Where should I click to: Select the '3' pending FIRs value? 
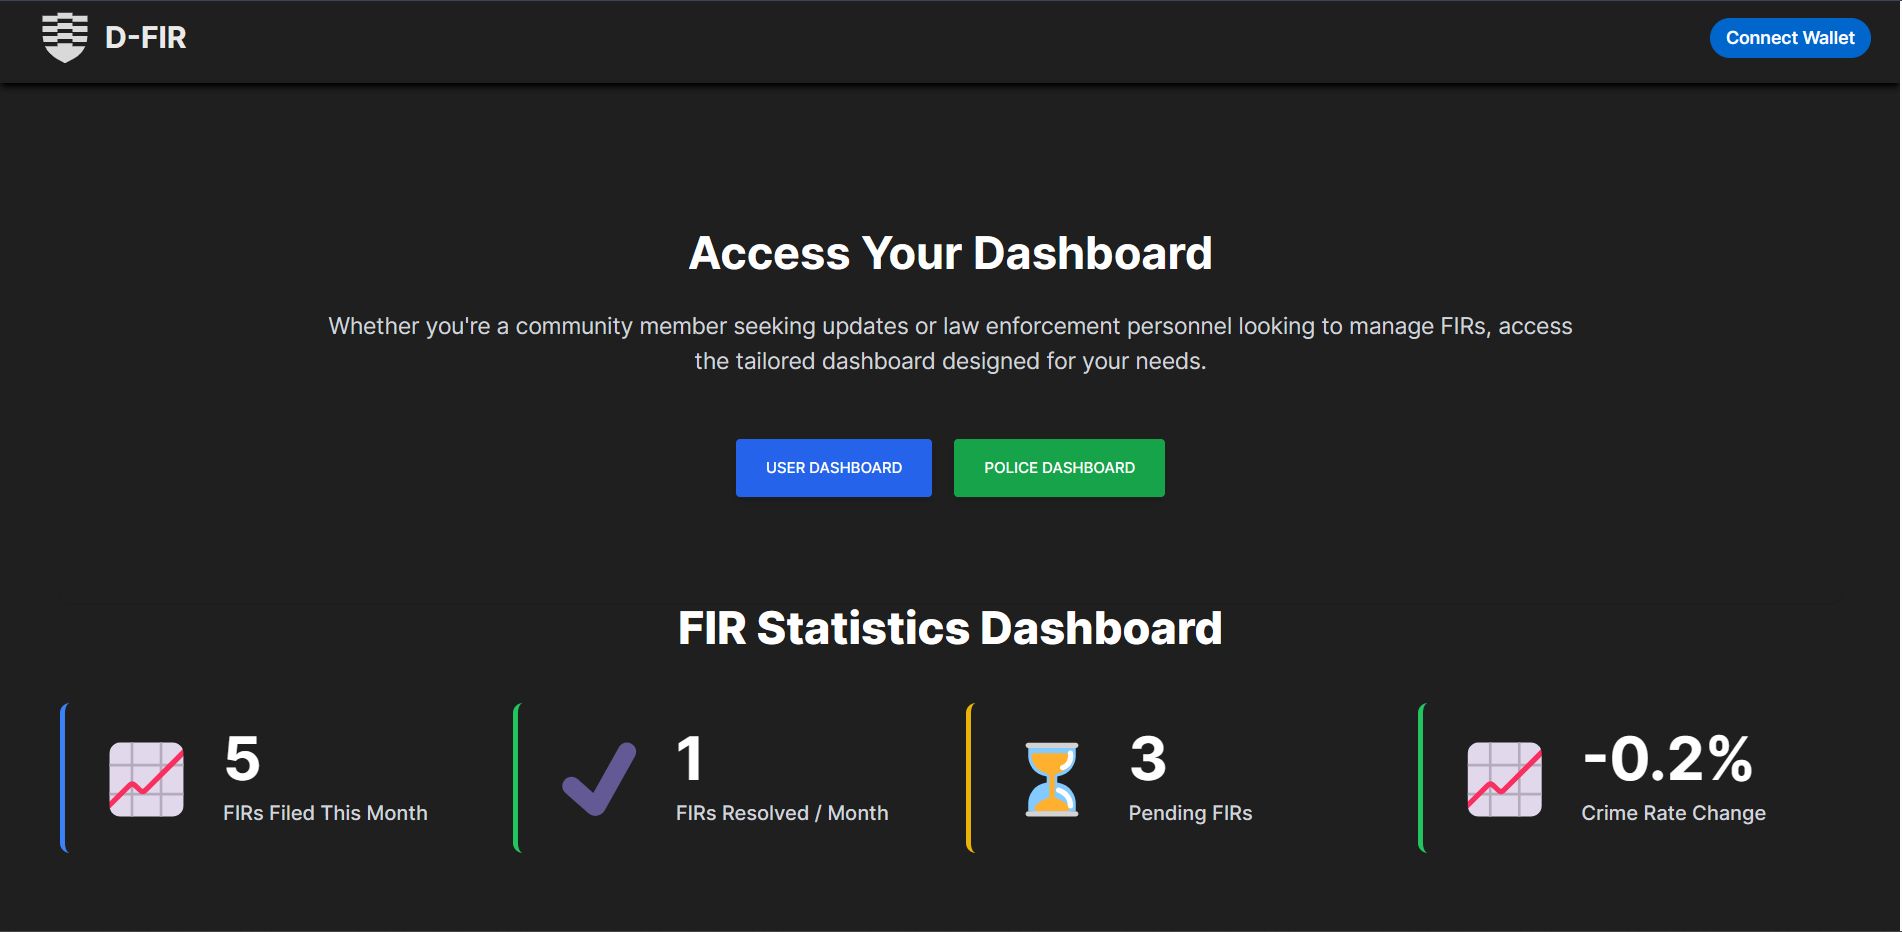[1148, 759]
